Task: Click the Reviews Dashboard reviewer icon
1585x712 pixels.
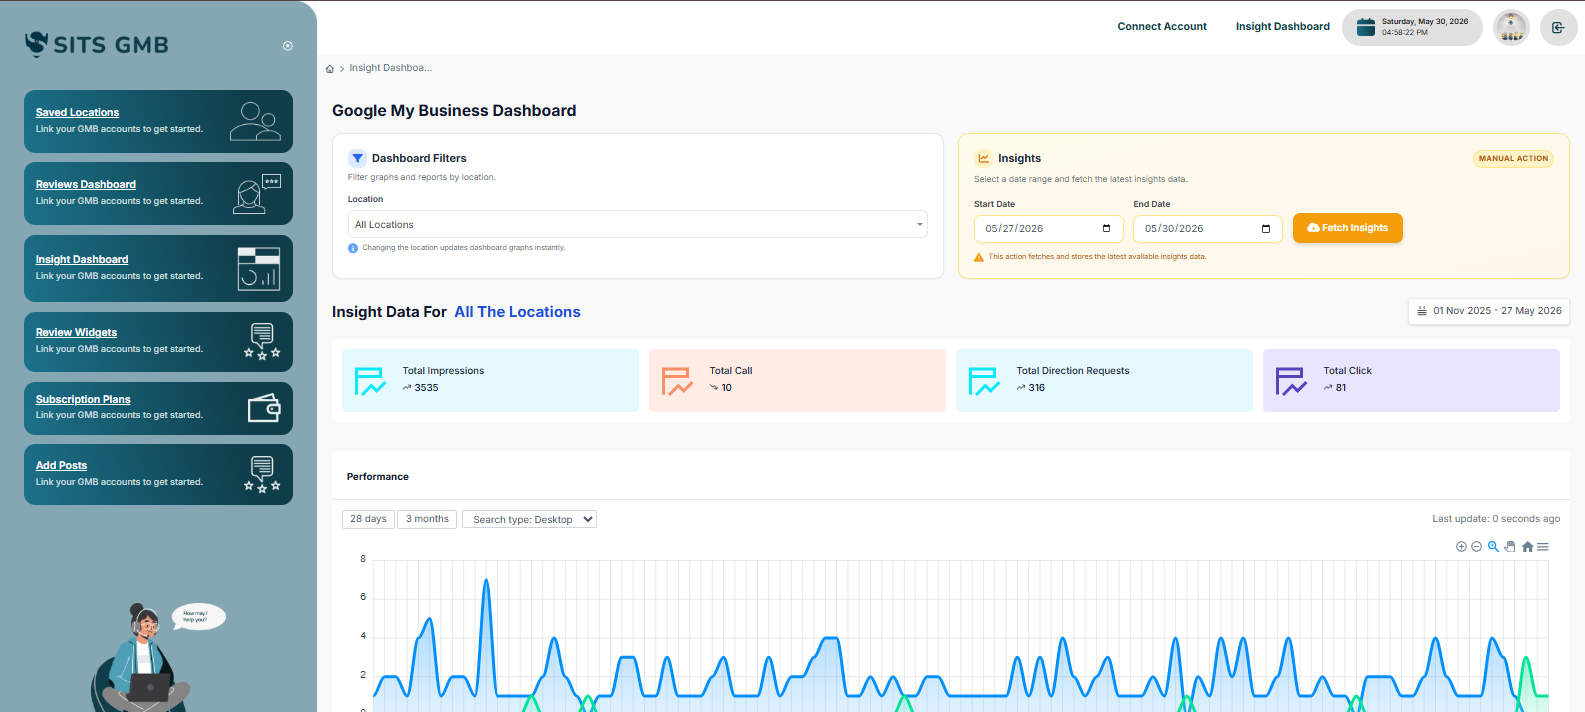Action: [x=257, y=193]
